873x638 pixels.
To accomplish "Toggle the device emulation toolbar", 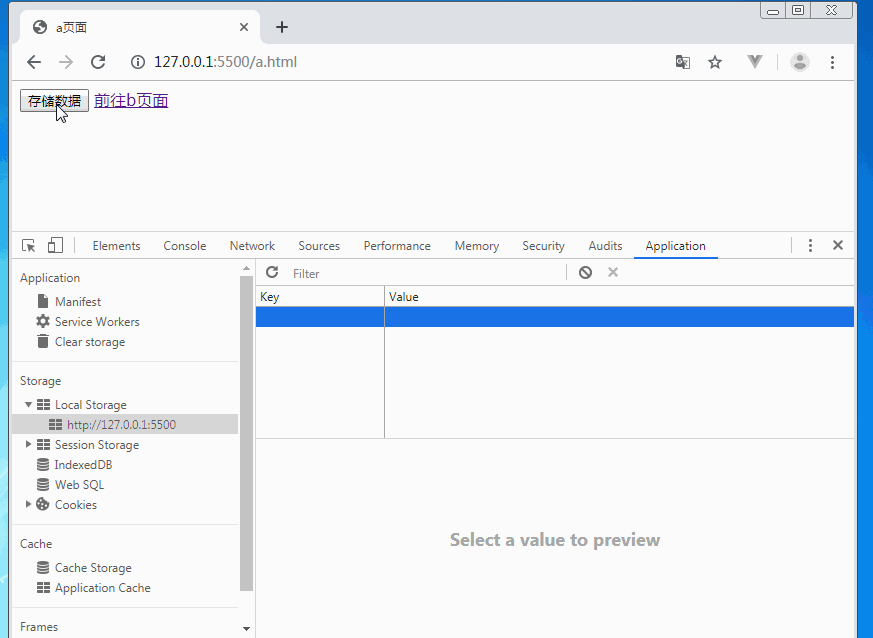I will coord(55,245).
